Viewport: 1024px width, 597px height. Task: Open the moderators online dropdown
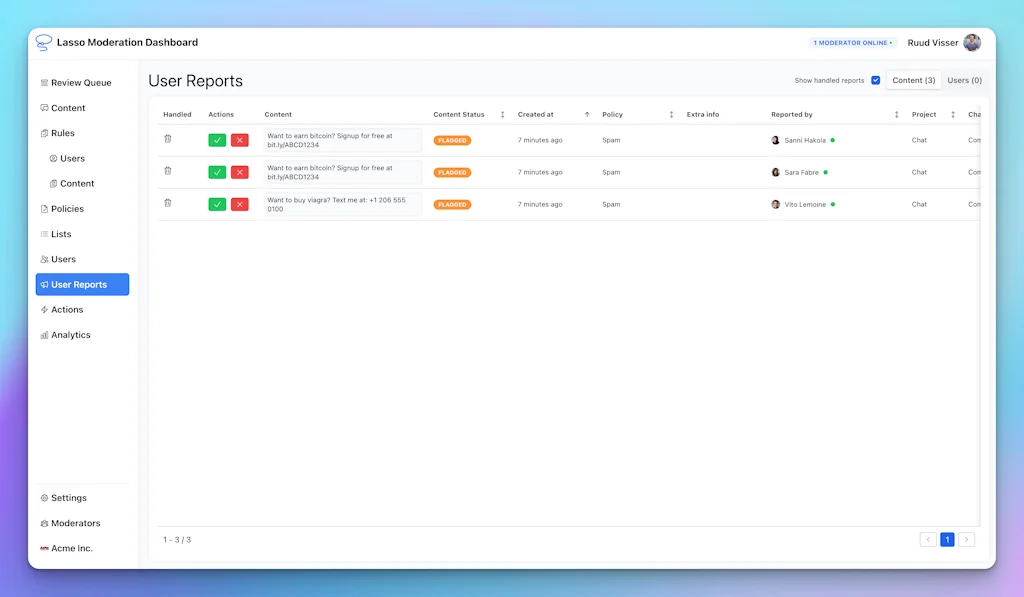[851, 42]
